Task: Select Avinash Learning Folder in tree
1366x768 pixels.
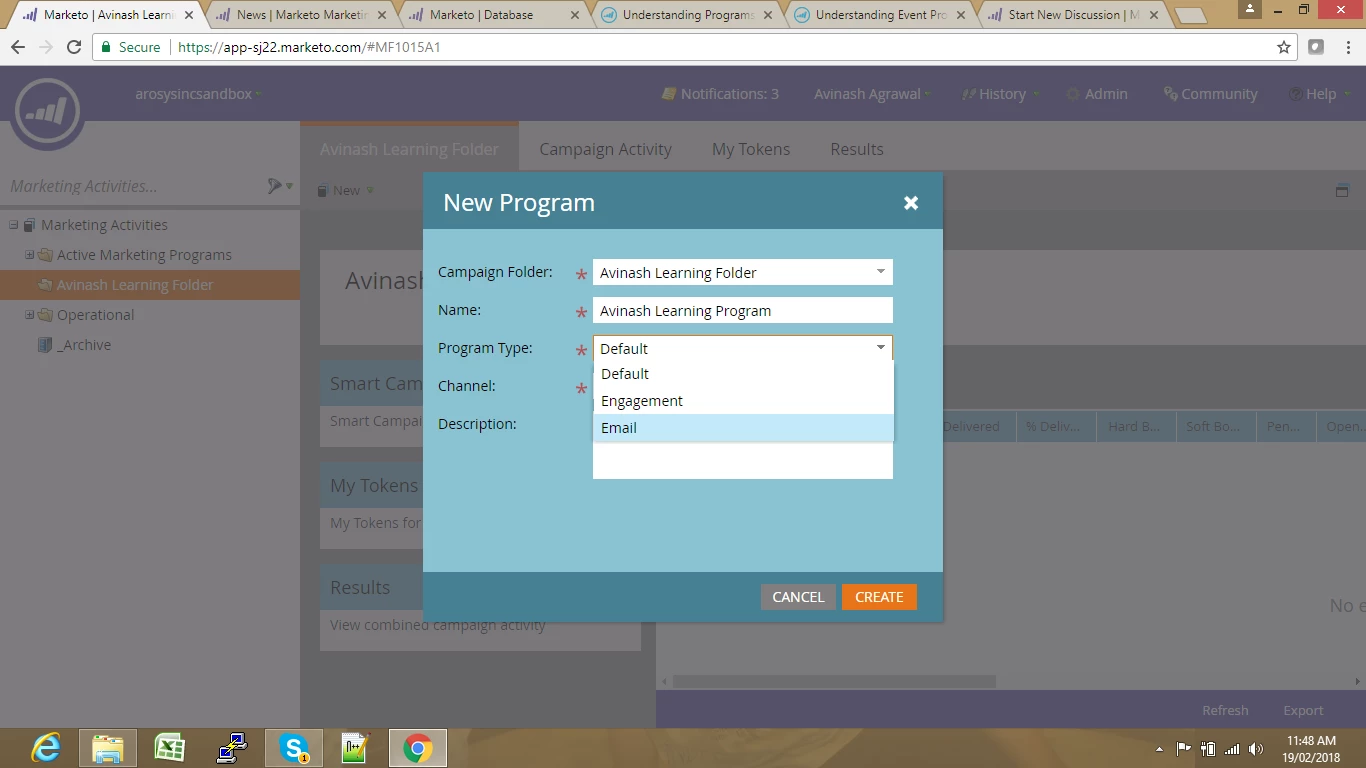Action: 135,285
